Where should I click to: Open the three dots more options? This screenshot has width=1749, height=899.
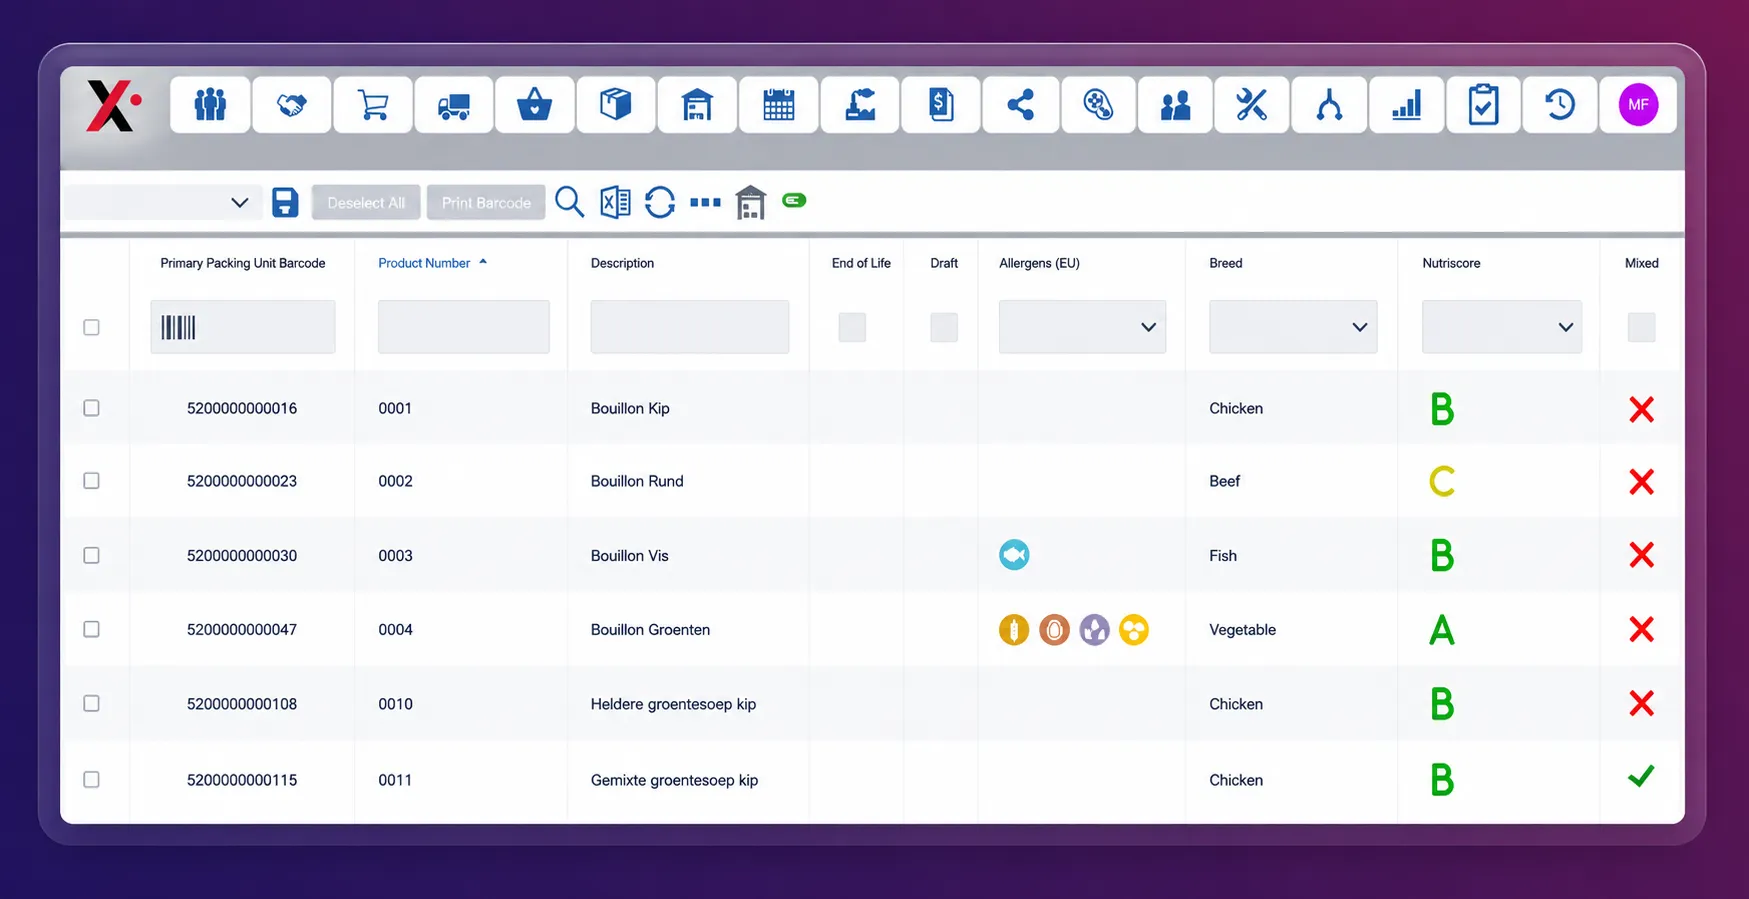pyautogui.click(x=705, y=202)
